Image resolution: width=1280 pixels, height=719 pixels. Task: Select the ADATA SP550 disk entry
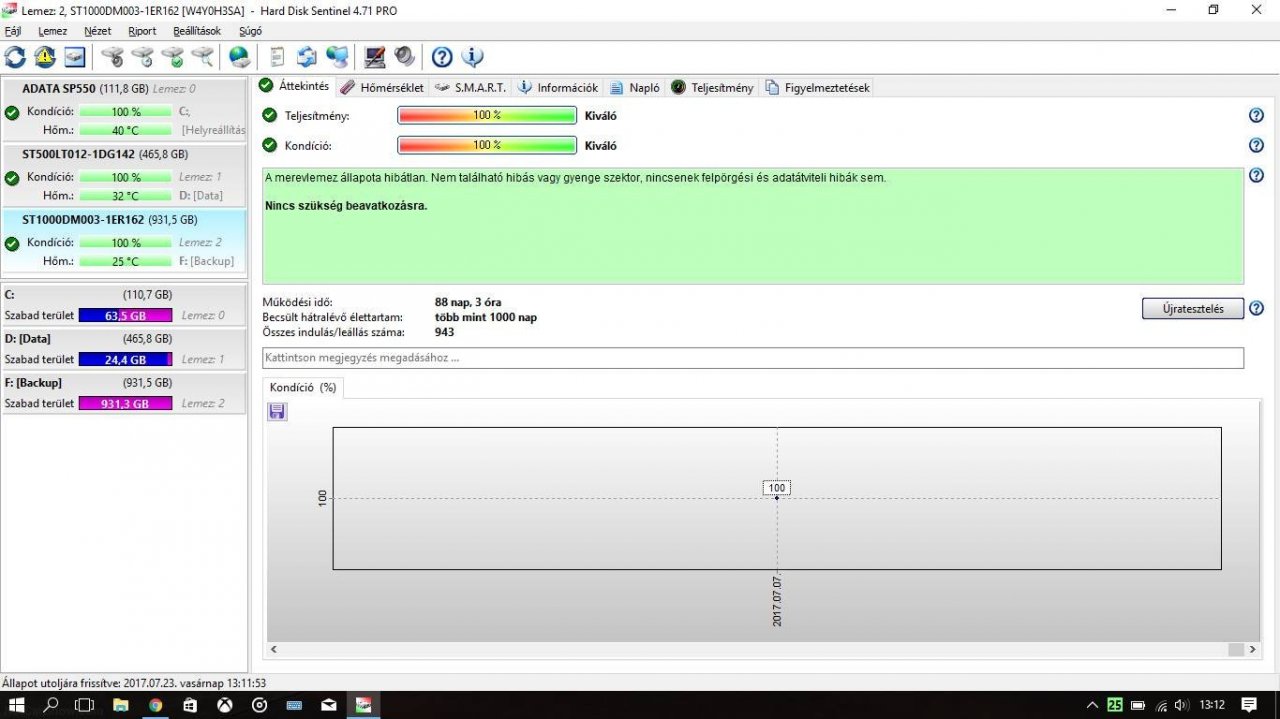tap(124, 109)
